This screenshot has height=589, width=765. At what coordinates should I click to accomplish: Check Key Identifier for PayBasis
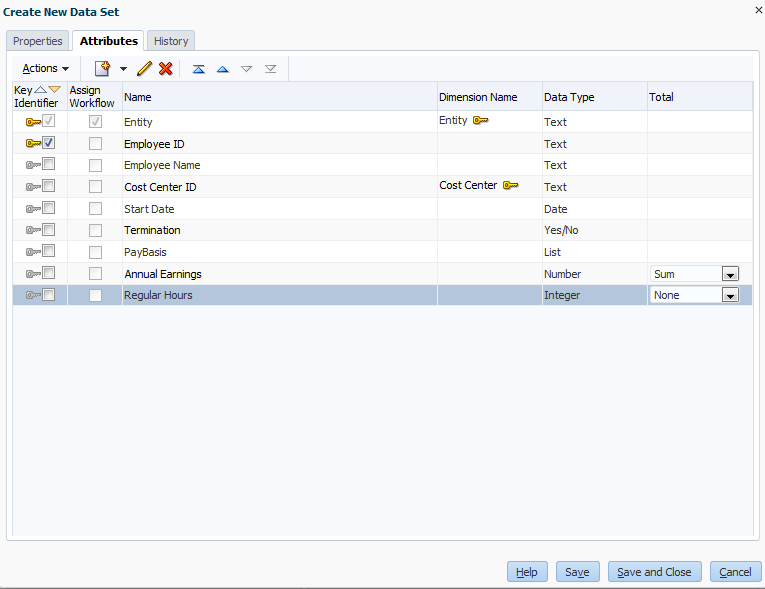tap(48, 251)
